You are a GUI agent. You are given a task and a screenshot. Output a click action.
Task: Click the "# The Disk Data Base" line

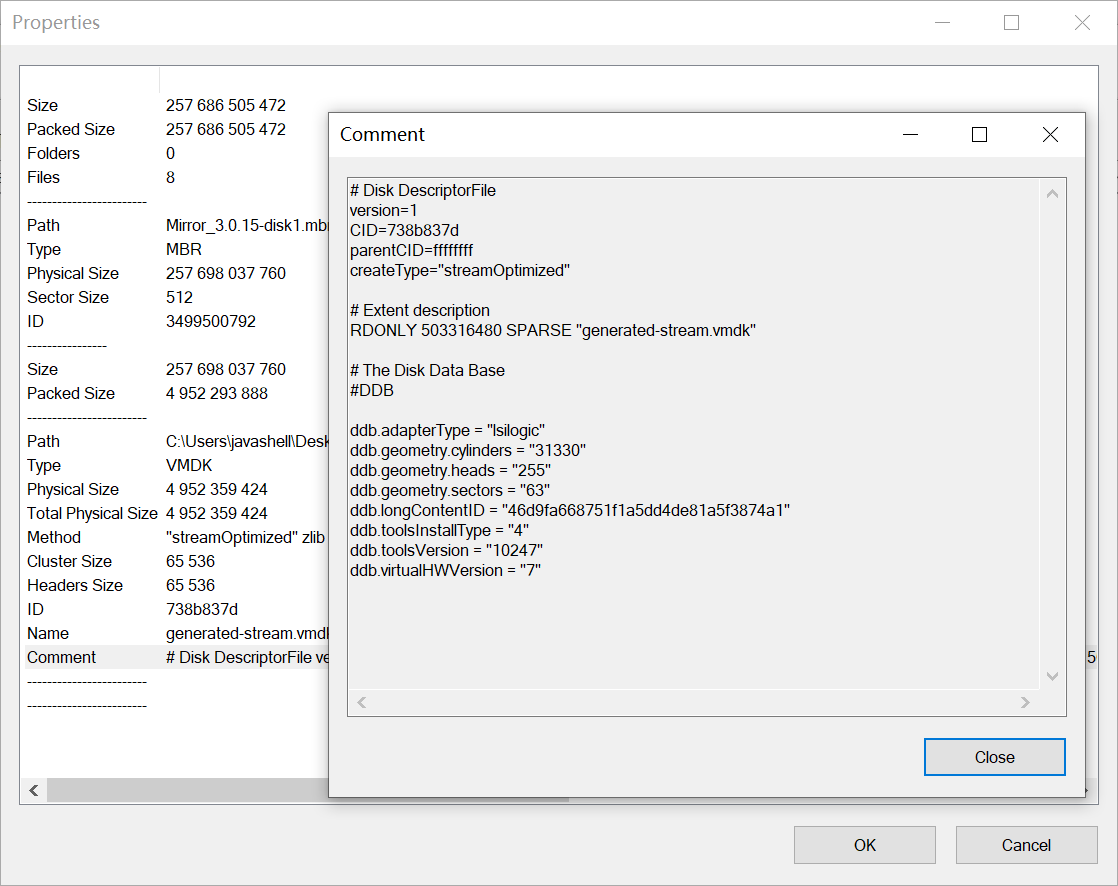(427, 371)
